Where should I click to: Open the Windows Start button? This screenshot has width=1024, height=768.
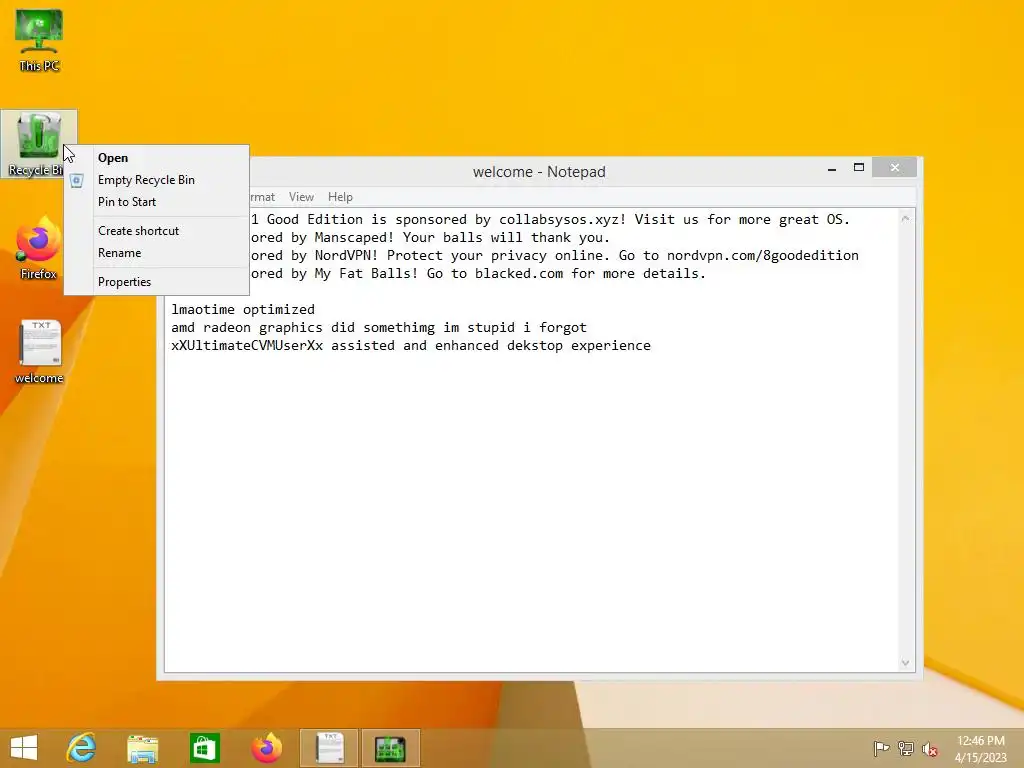pos(24,748)
